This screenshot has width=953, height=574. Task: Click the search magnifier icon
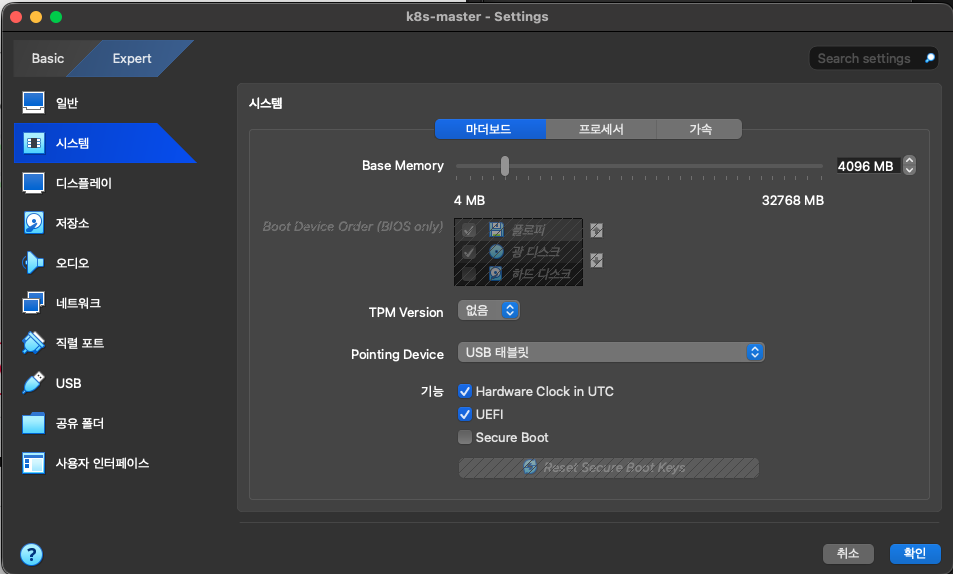point(929,58)
